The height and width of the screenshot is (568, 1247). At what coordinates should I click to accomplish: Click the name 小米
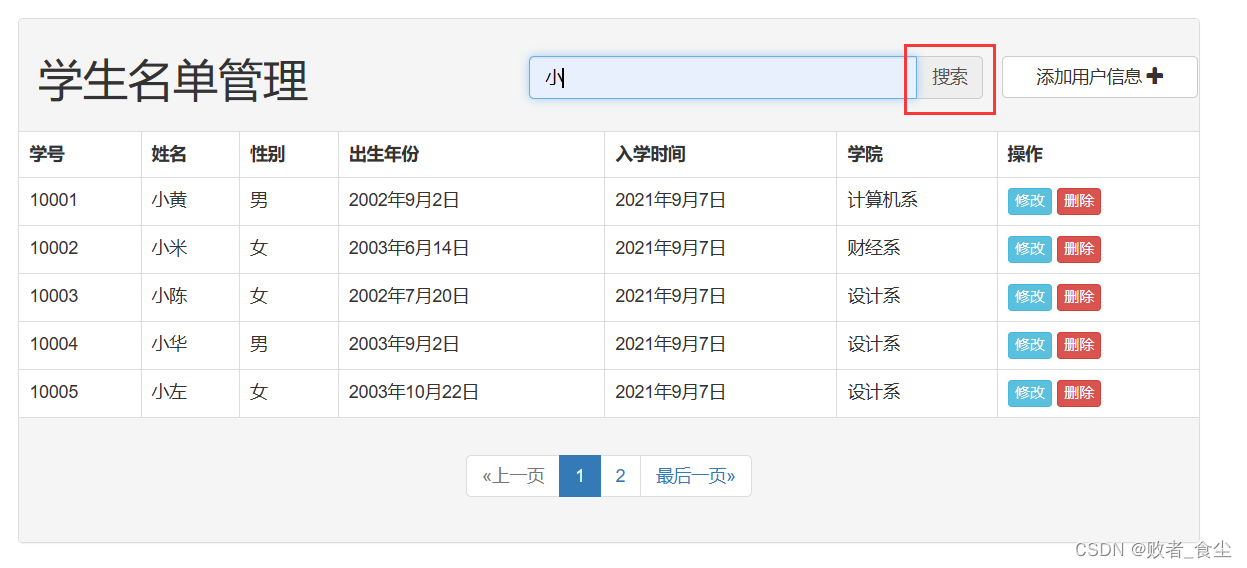tap(169, 248)
